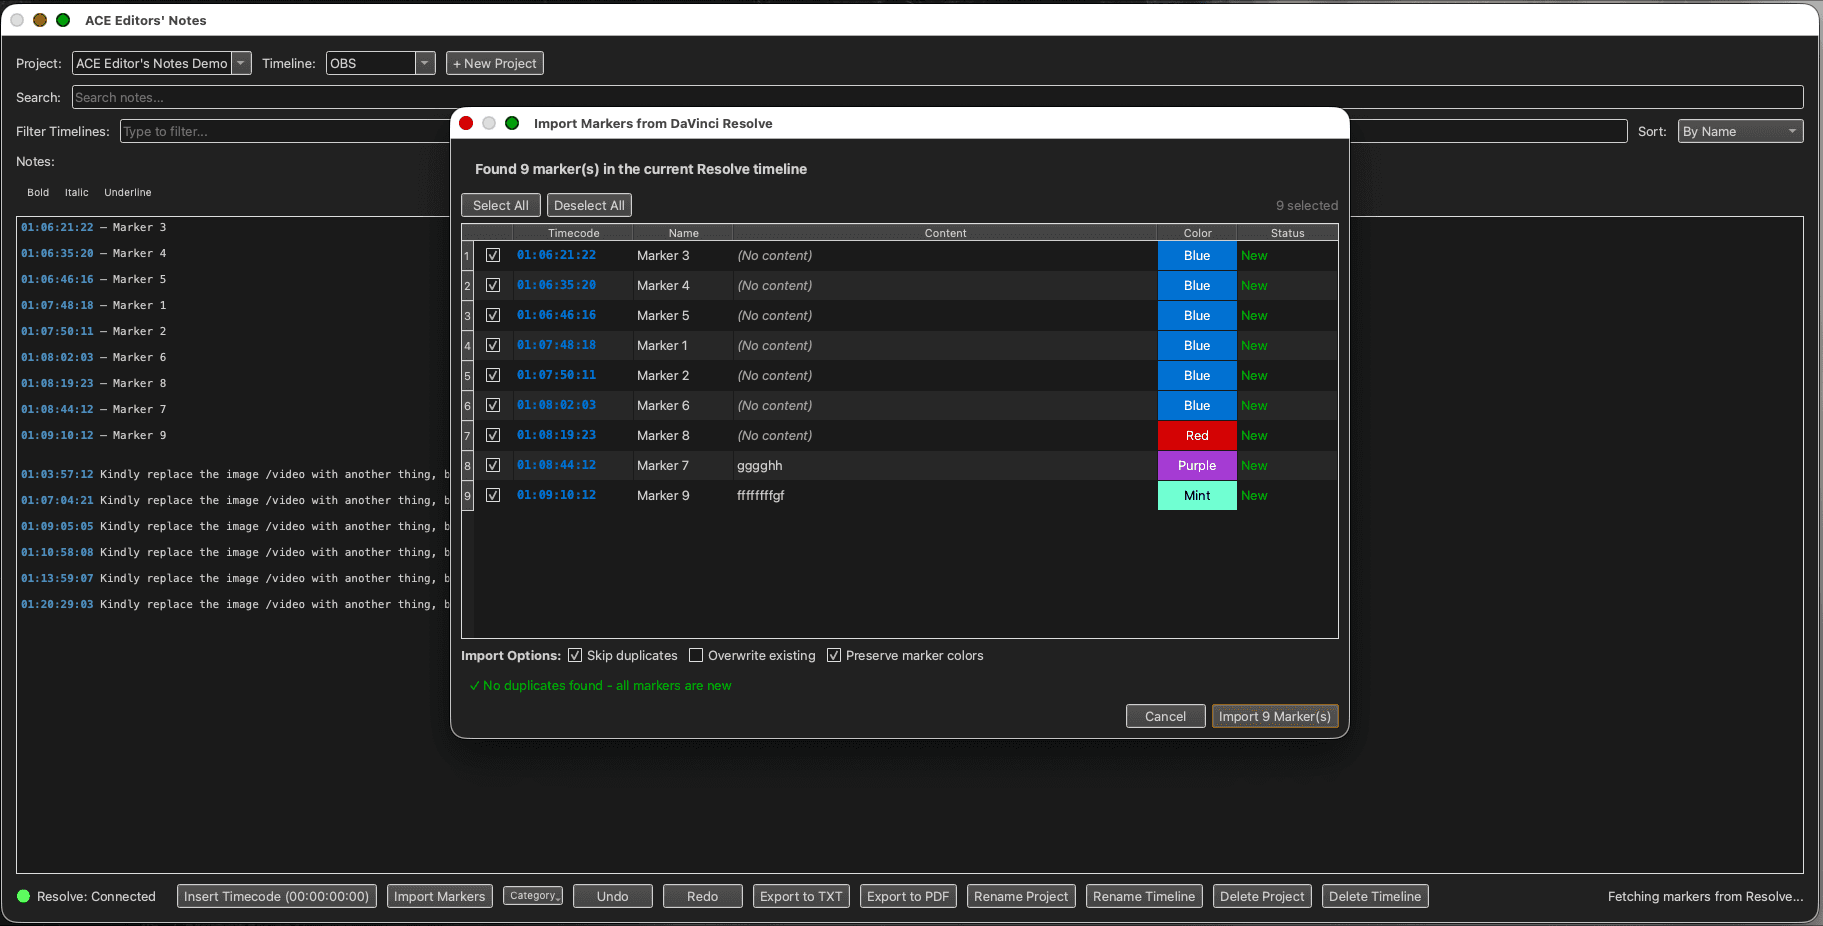Toggle the Marker 5 row checkbox

click(493, 315)
